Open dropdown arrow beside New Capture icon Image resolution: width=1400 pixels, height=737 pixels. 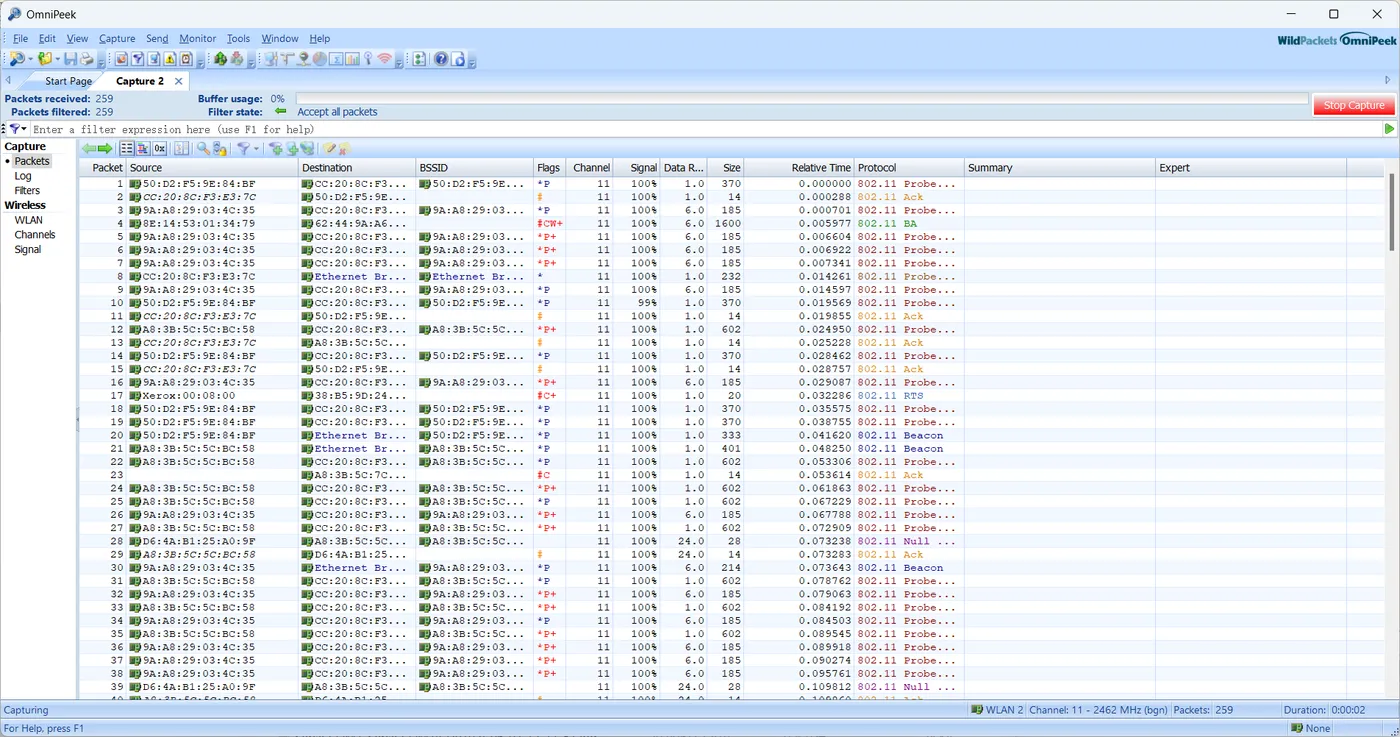click(30, 60)
